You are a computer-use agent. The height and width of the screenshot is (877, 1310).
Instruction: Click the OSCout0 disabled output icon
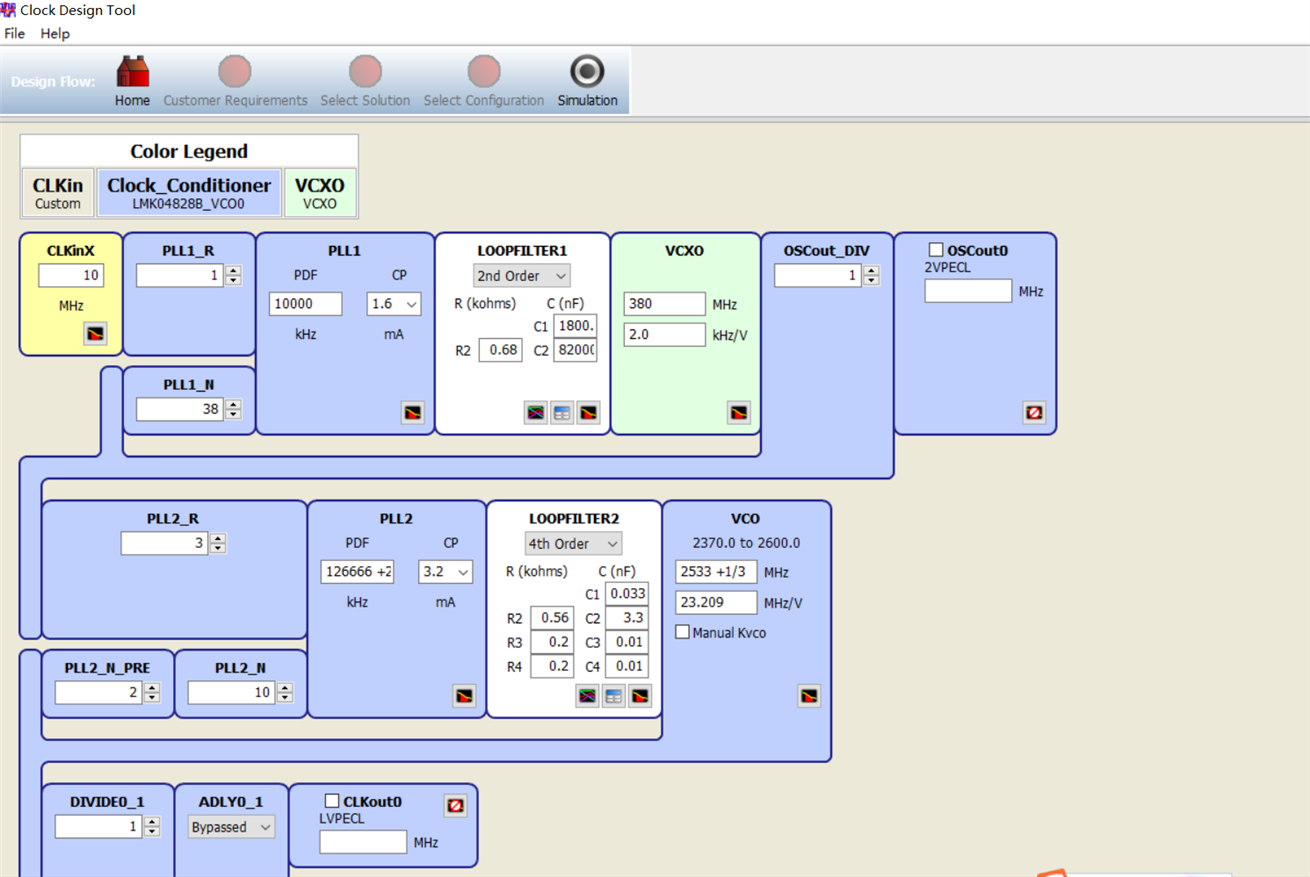coord(1034,412)
